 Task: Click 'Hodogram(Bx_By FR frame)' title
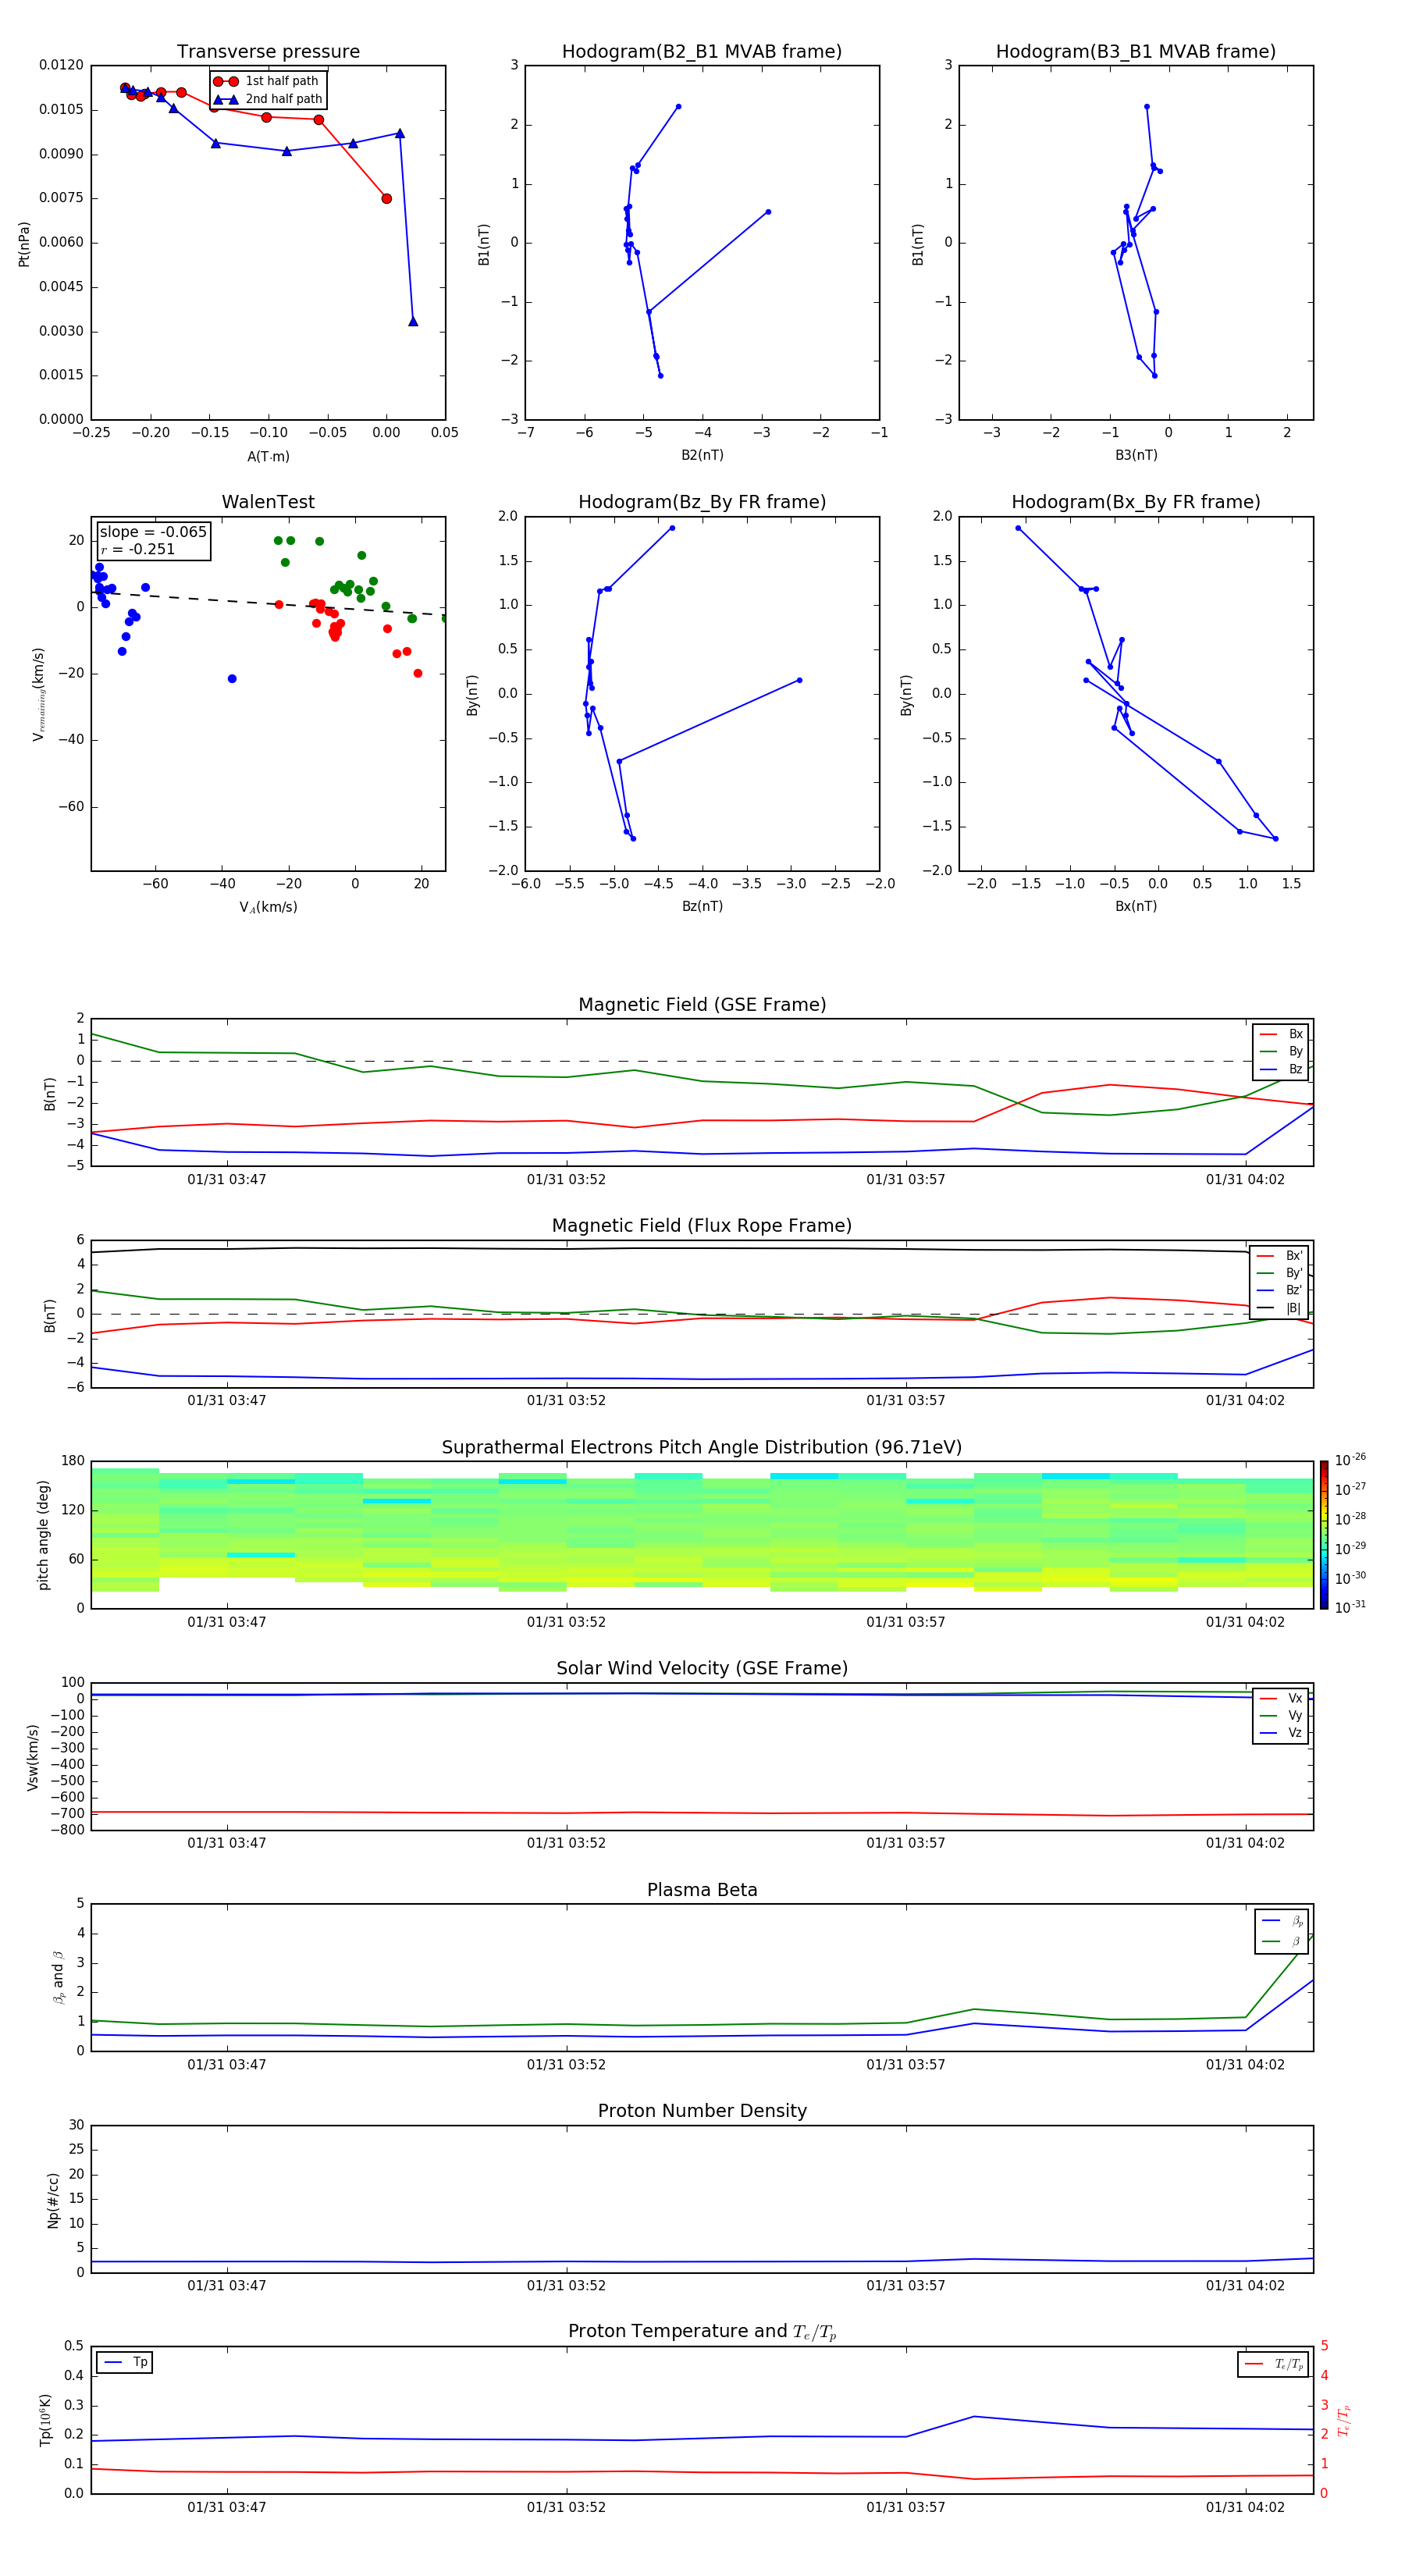click(1136, 502)
